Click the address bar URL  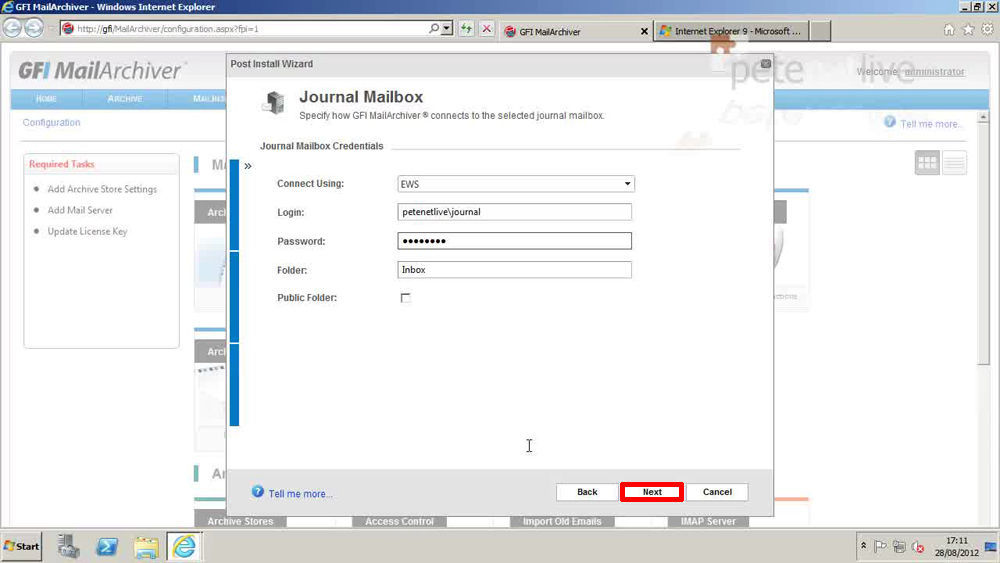168,29
